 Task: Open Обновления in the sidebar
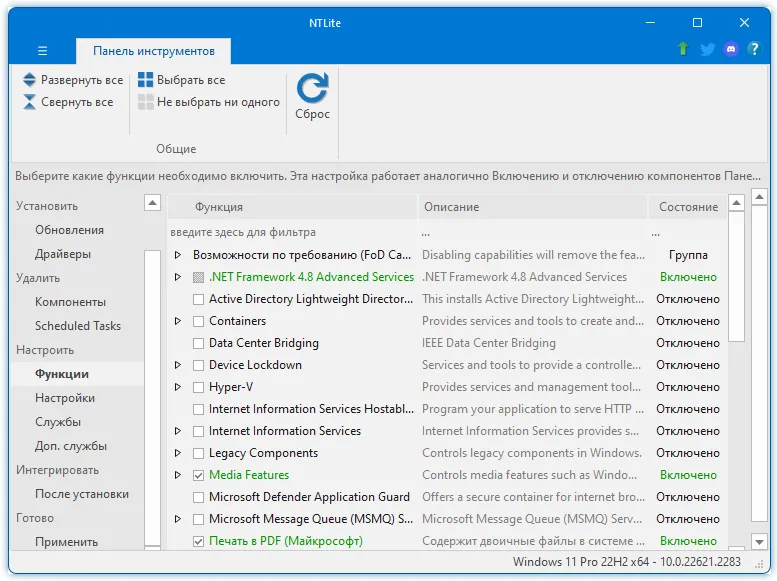click(x=69, y=230)
